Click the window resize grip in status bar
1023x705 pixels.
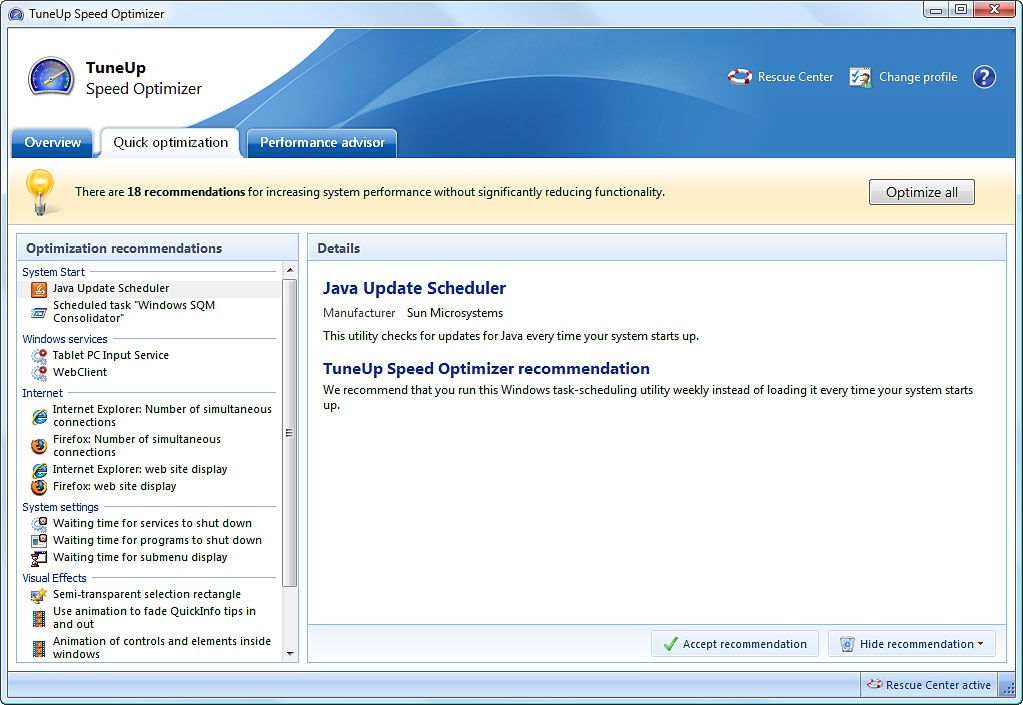[x=1007, y=687]
